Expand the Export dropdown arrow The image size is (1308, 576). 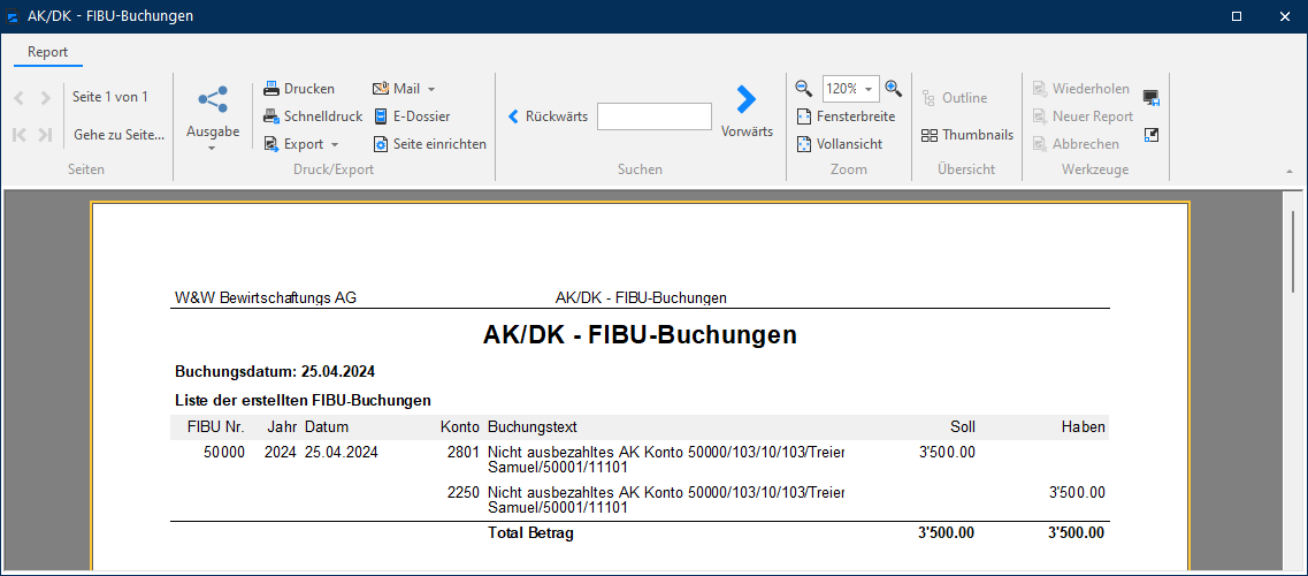pyautogui.click(x=335, y=145)
